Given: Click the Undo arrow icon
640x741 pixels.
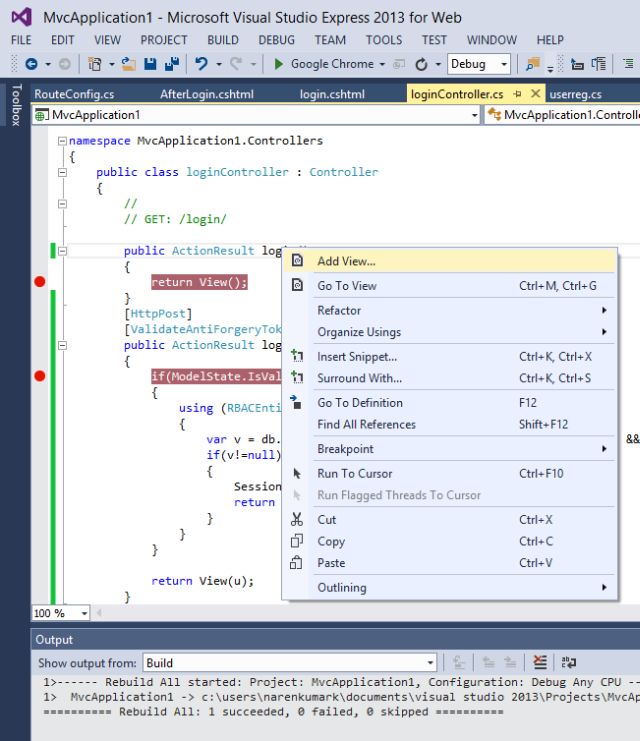Looking at the screenshot, I should pos(203,64).
